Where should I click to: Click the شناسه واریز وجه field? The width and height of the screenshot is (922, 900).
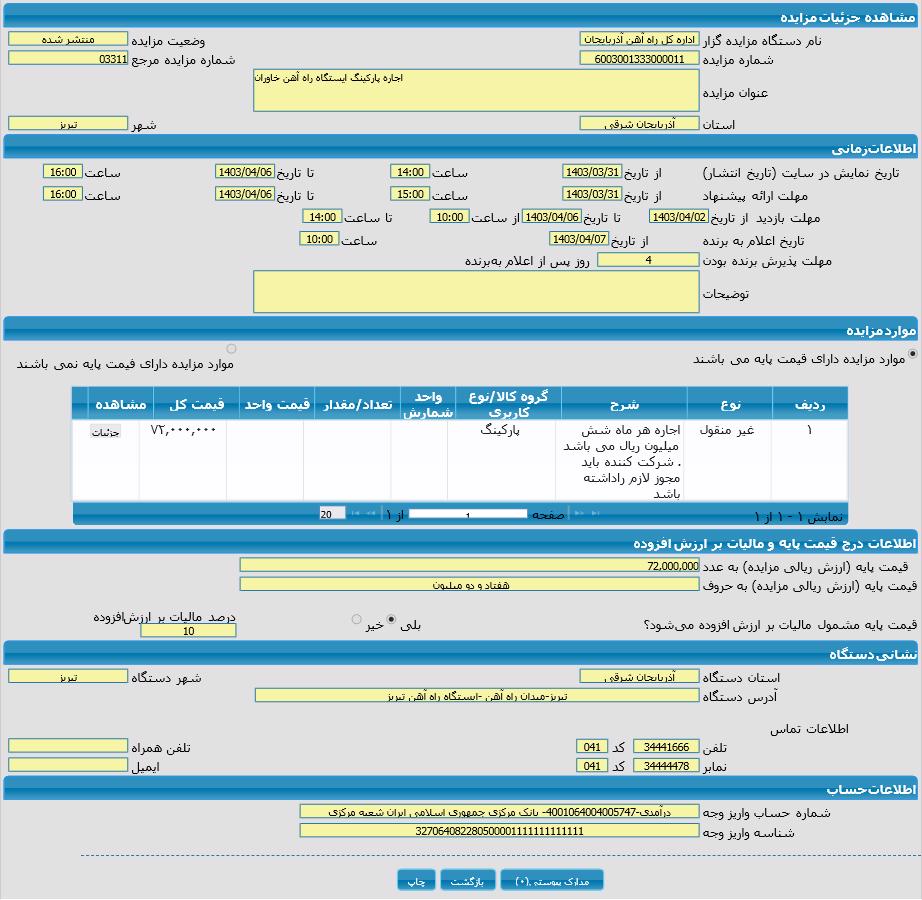(499, 831)
